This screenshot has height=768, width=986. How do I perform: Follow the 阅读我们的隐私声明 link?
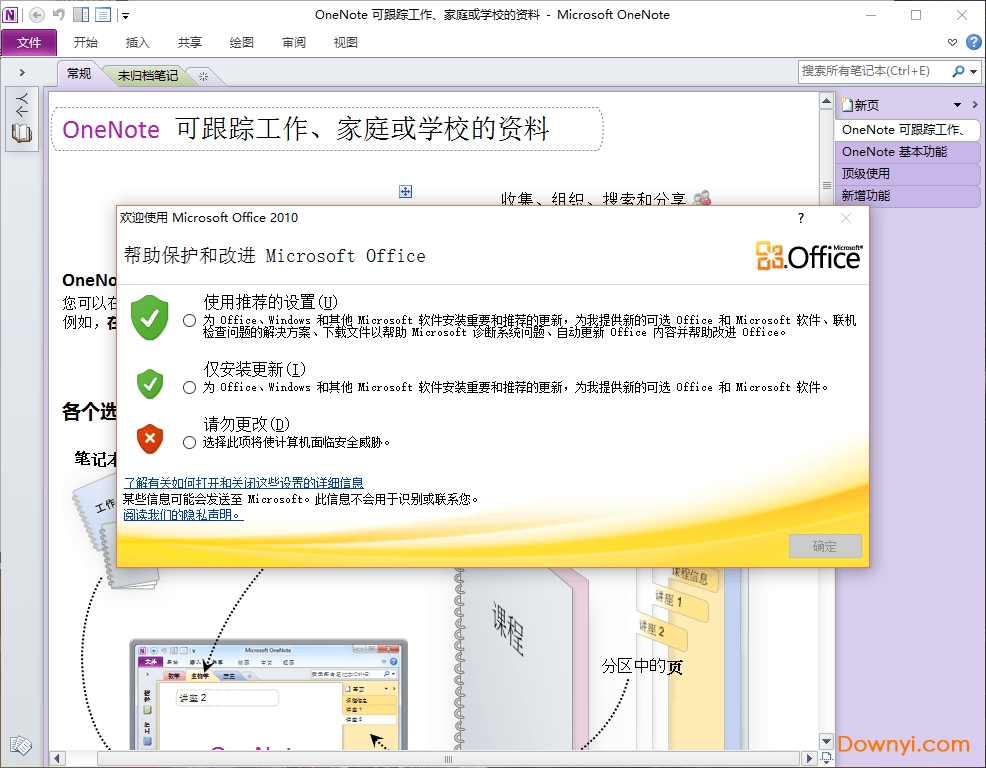coord(182,514)
